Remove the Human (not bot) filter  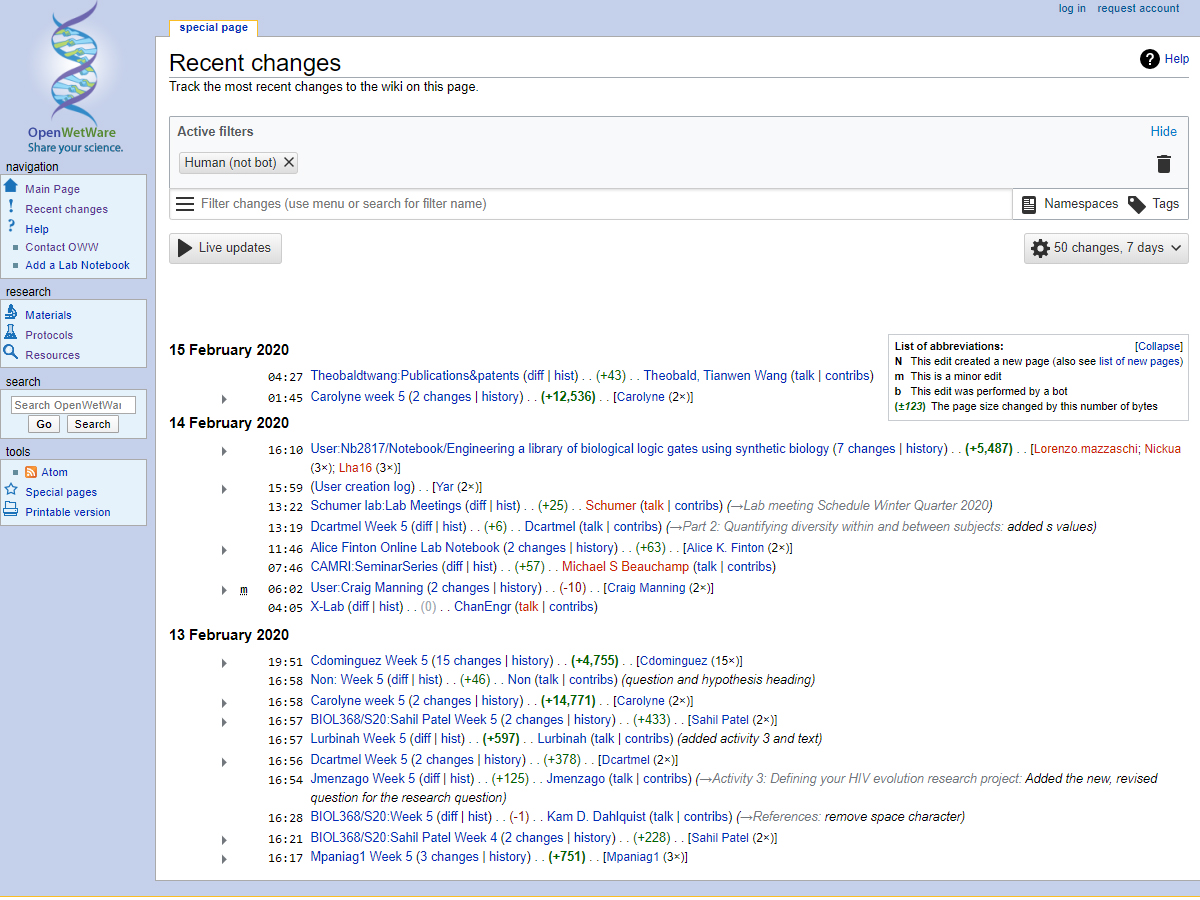pos(289,163)
